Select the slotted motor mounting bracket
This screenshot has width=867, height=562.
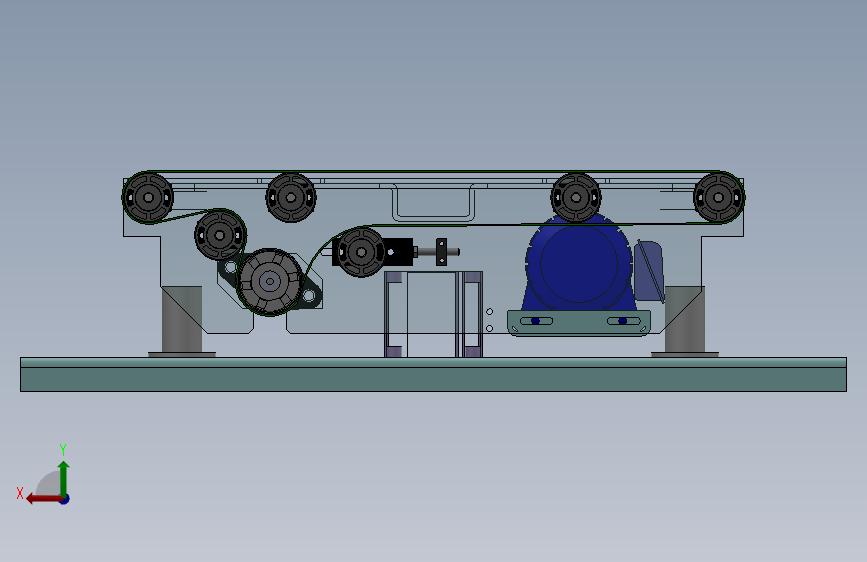[579, 322]
